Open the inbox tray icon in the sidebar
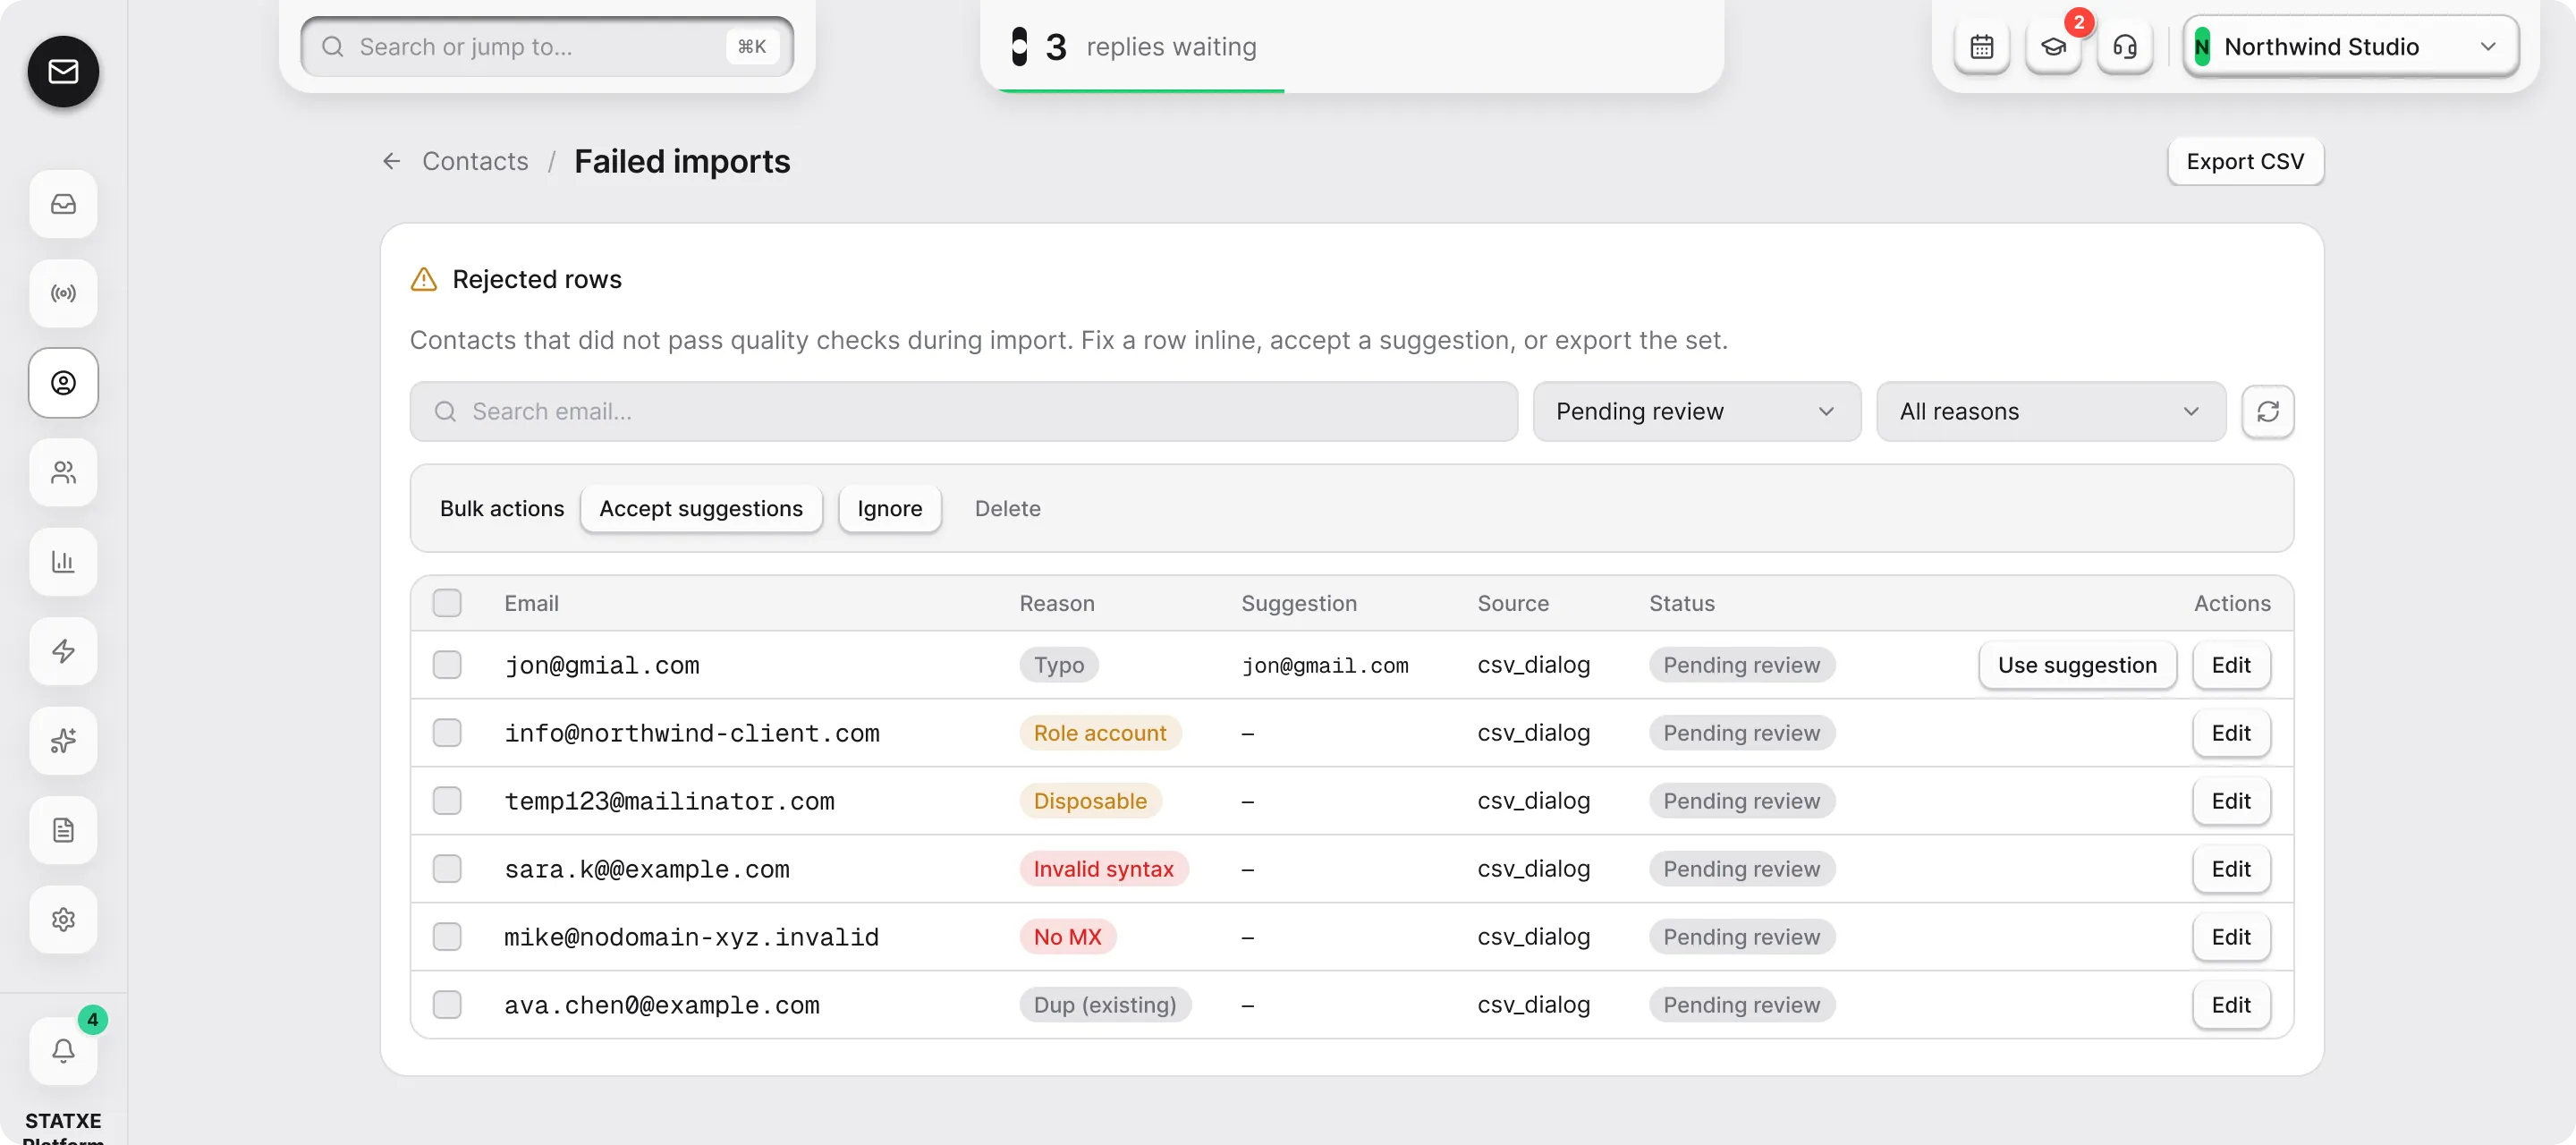2576x1145 pixels. [x=63, y=204]
